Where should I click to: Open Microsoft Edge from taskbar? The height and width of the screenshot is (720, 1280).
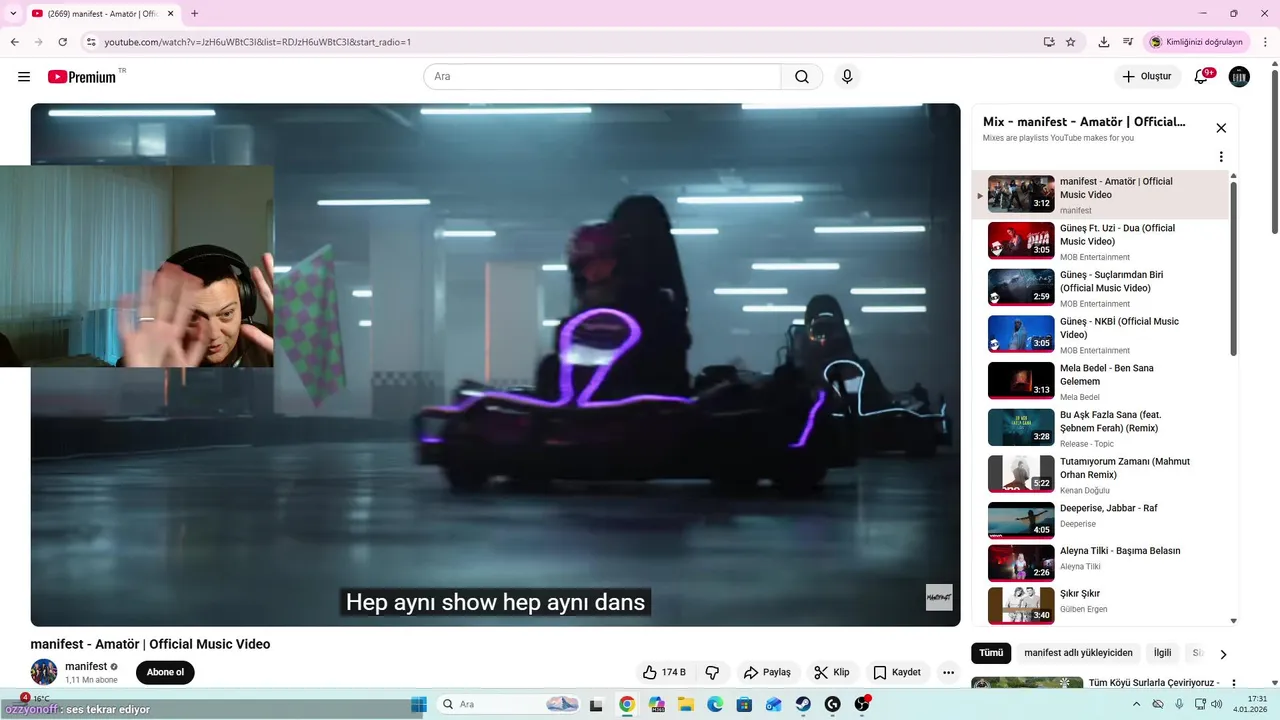point(715,704)
